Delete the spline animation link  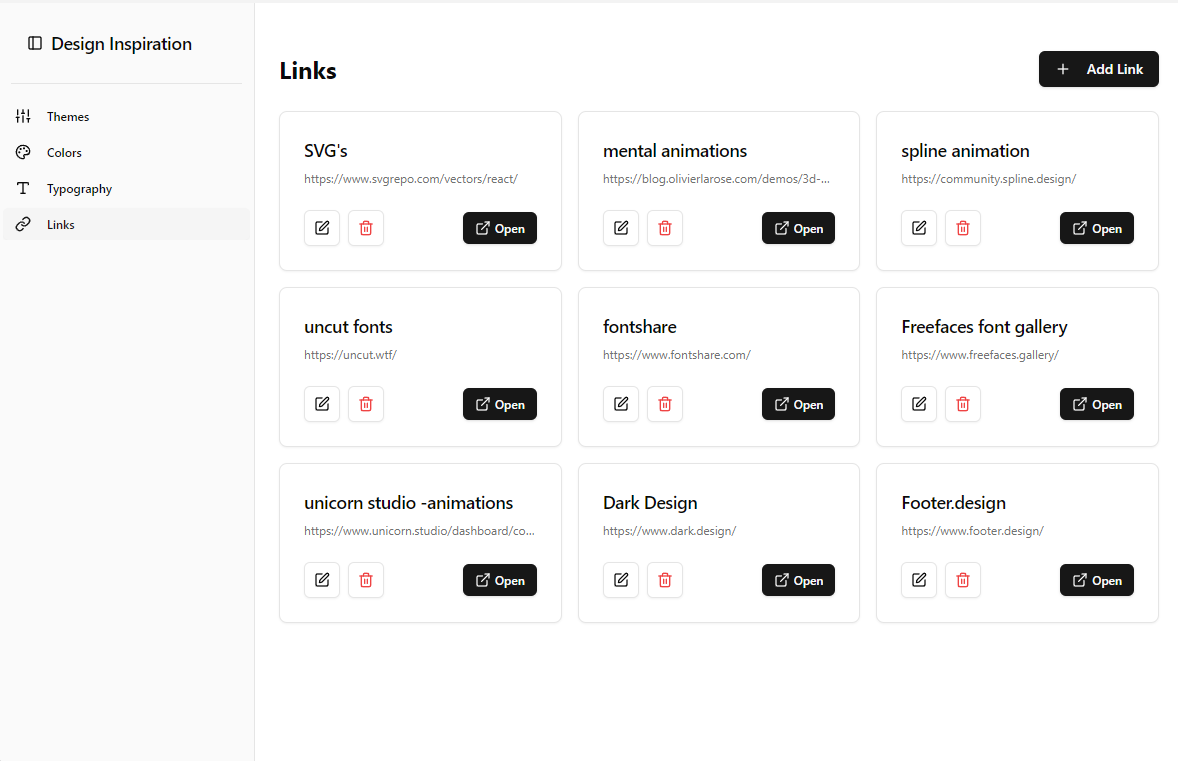963,228
